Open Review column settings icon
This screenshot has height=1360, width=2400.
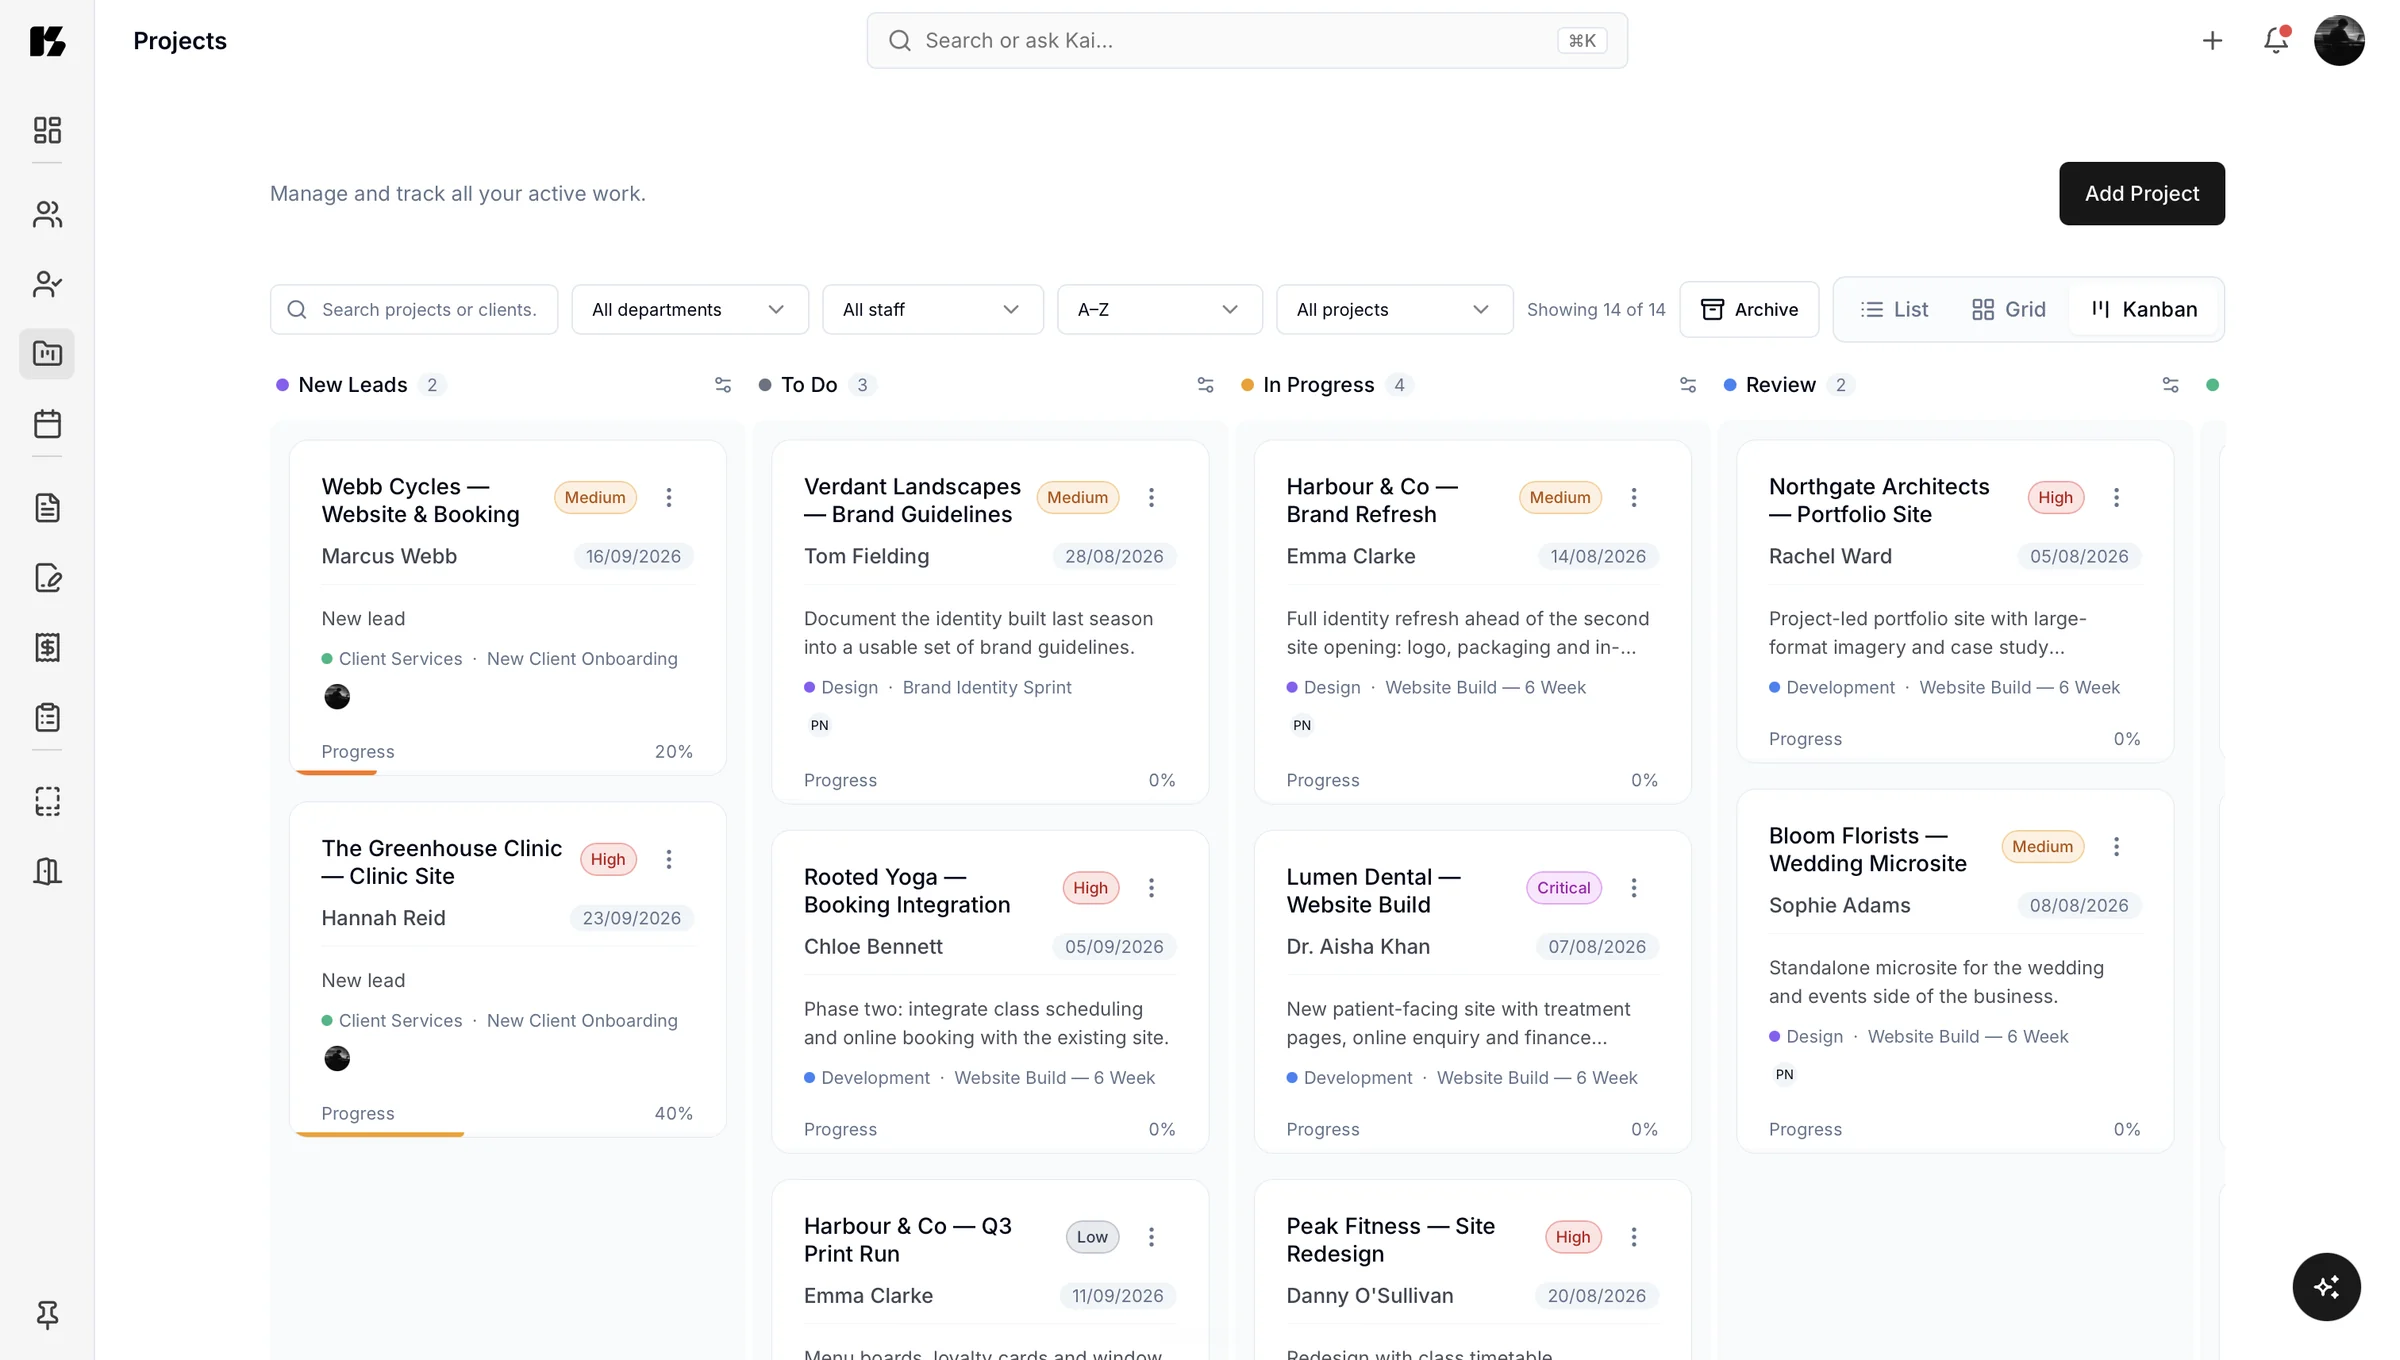(x=2170, y=385)
